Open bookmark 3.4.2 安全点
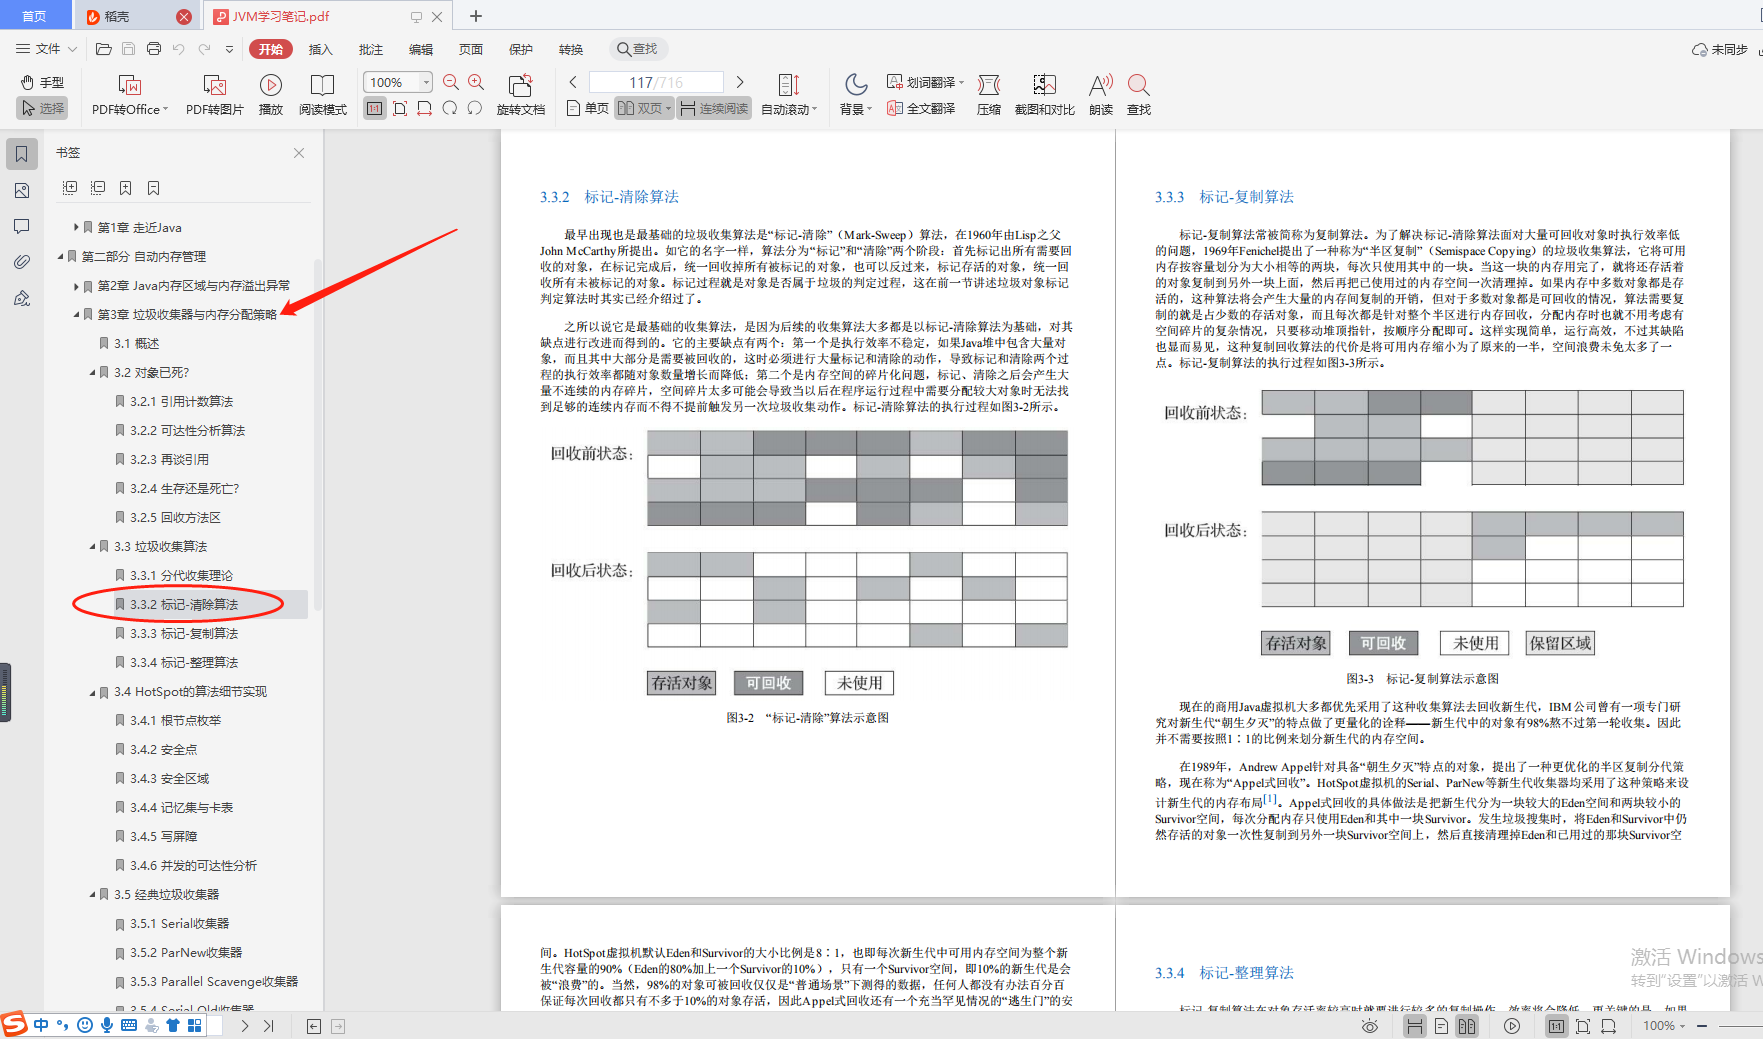The width and height of the screenshot is (1763, 1039). pyautogui.click(x=163, y=749)
